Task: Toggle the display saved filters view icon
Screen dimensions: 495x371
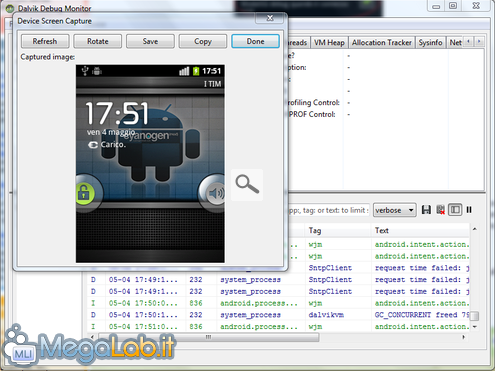Action: [455, 210]
